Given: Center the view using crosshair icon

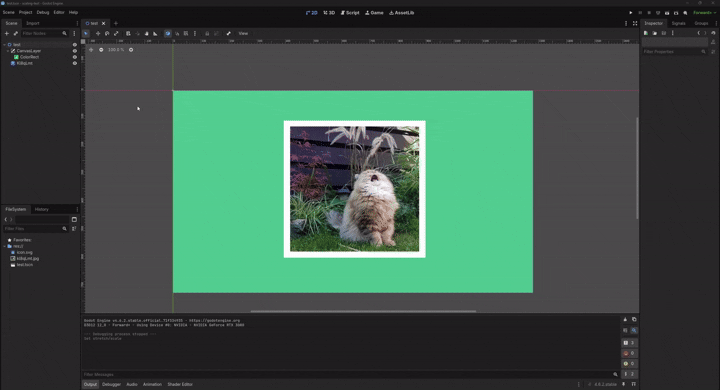Looking at the screenshot, I should pos(91,50).
